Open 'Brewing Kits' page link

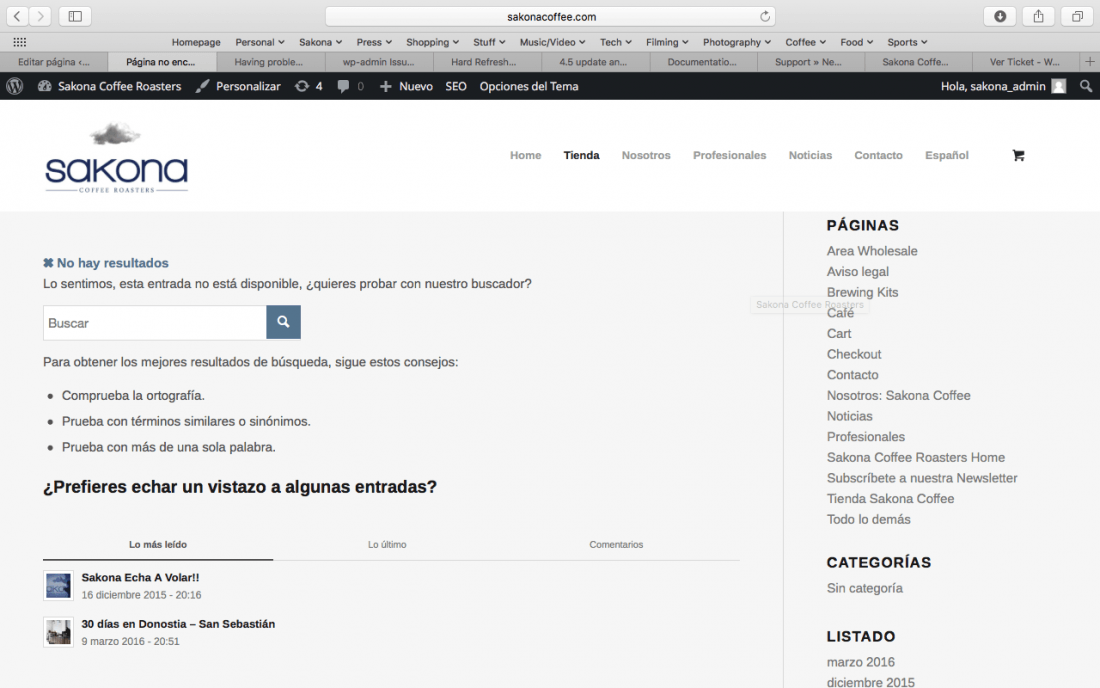point(862,292)
